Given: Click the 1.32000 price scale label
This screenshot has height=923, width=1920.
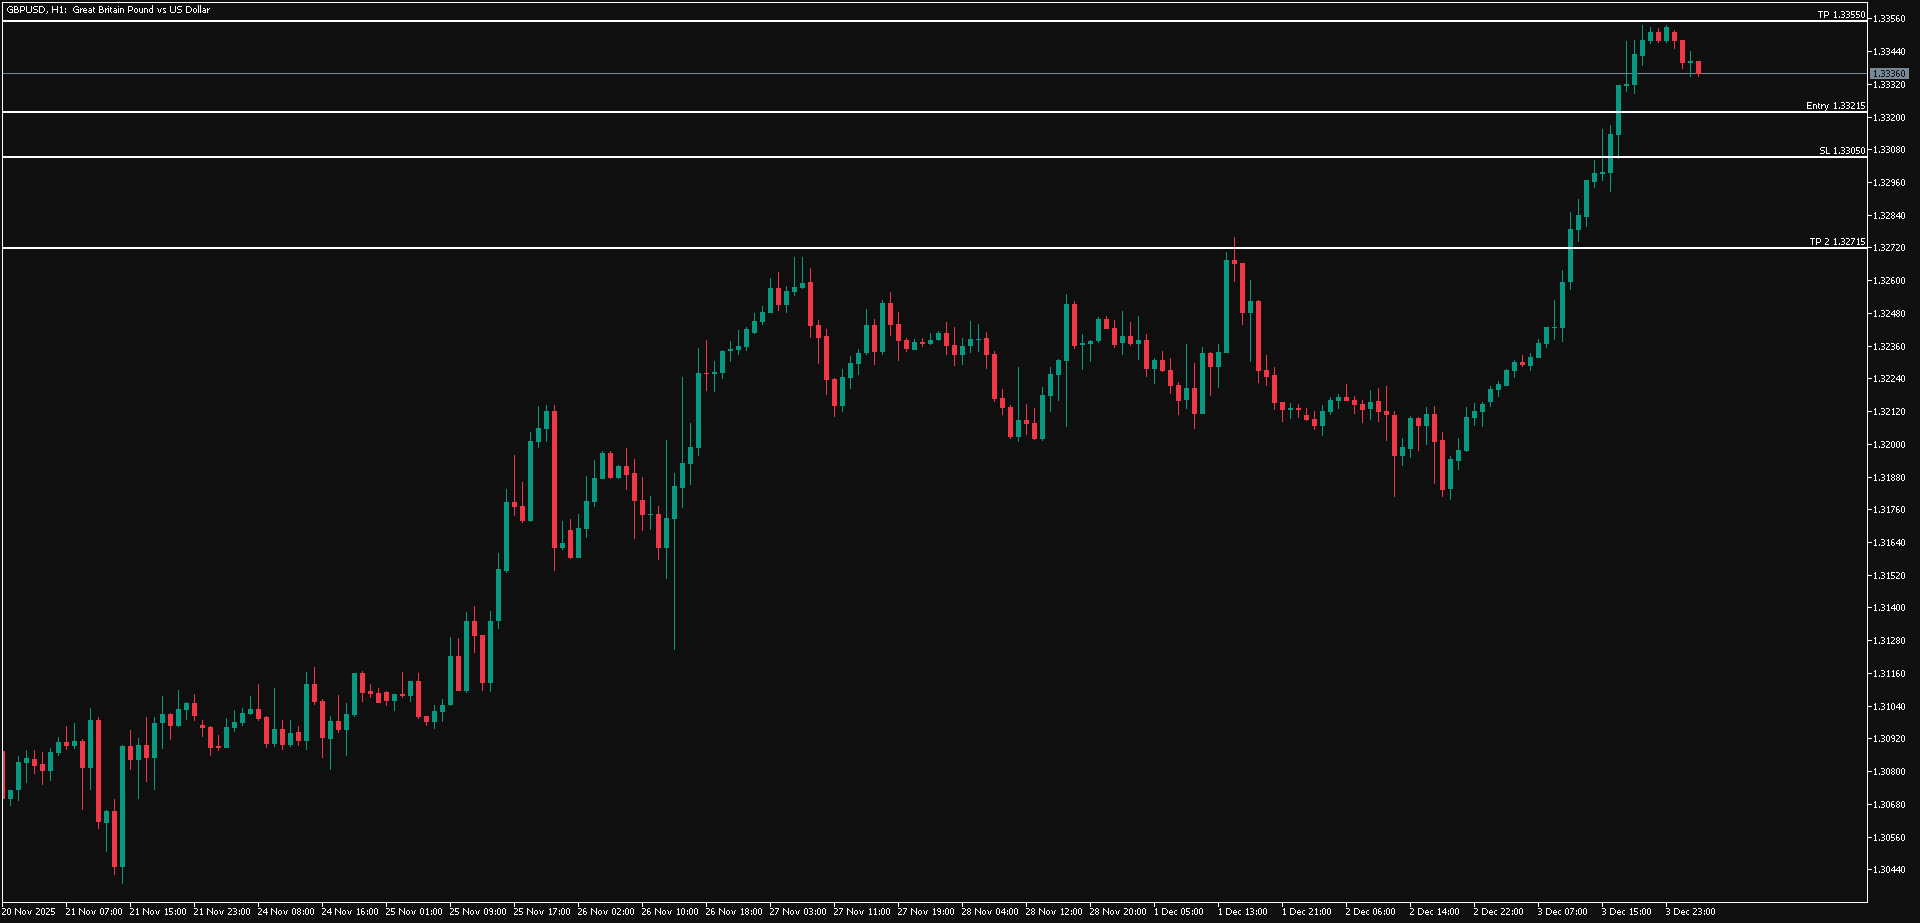Looking at the screenshot, I should [x=1889, y=445].
